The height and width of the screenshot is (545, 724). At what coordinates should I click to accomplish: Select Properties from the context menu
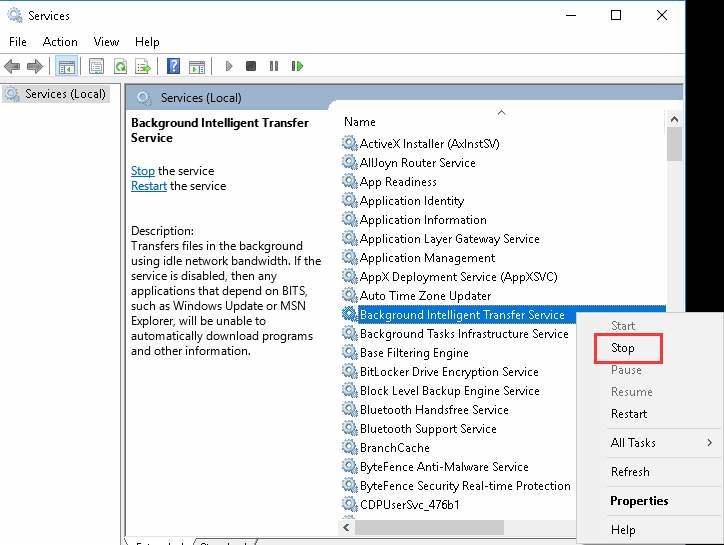coord(639,501)
